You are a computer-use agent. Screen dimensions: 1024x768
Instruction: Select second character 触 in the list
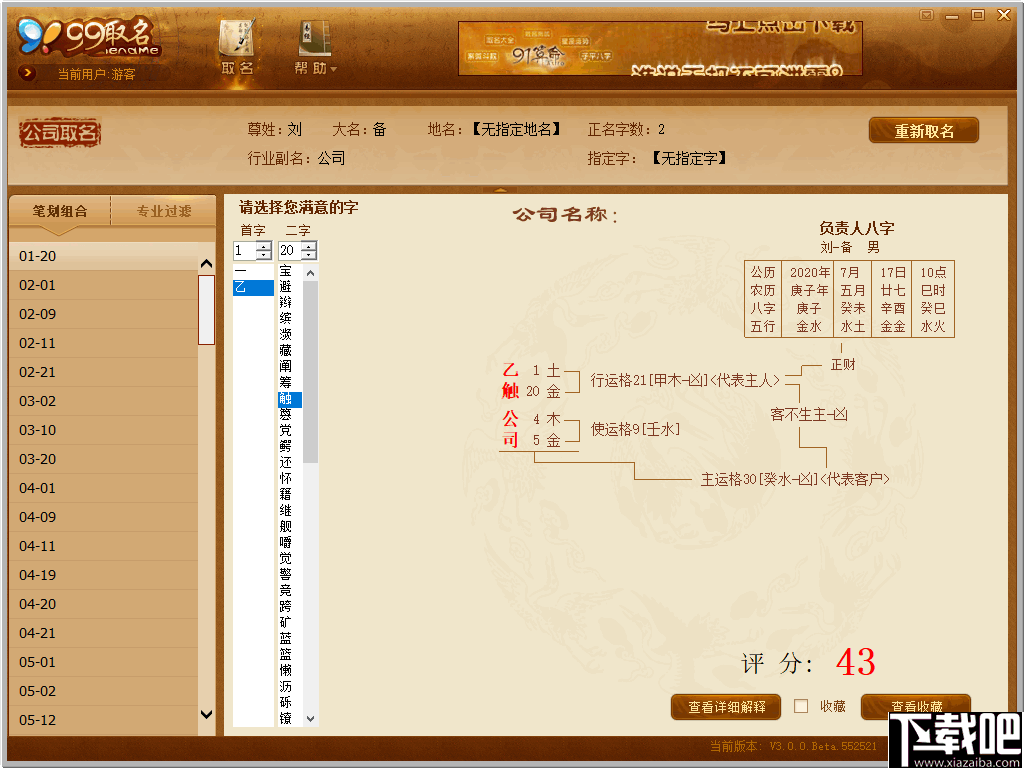pyautogui.click(x=290, y=399)
